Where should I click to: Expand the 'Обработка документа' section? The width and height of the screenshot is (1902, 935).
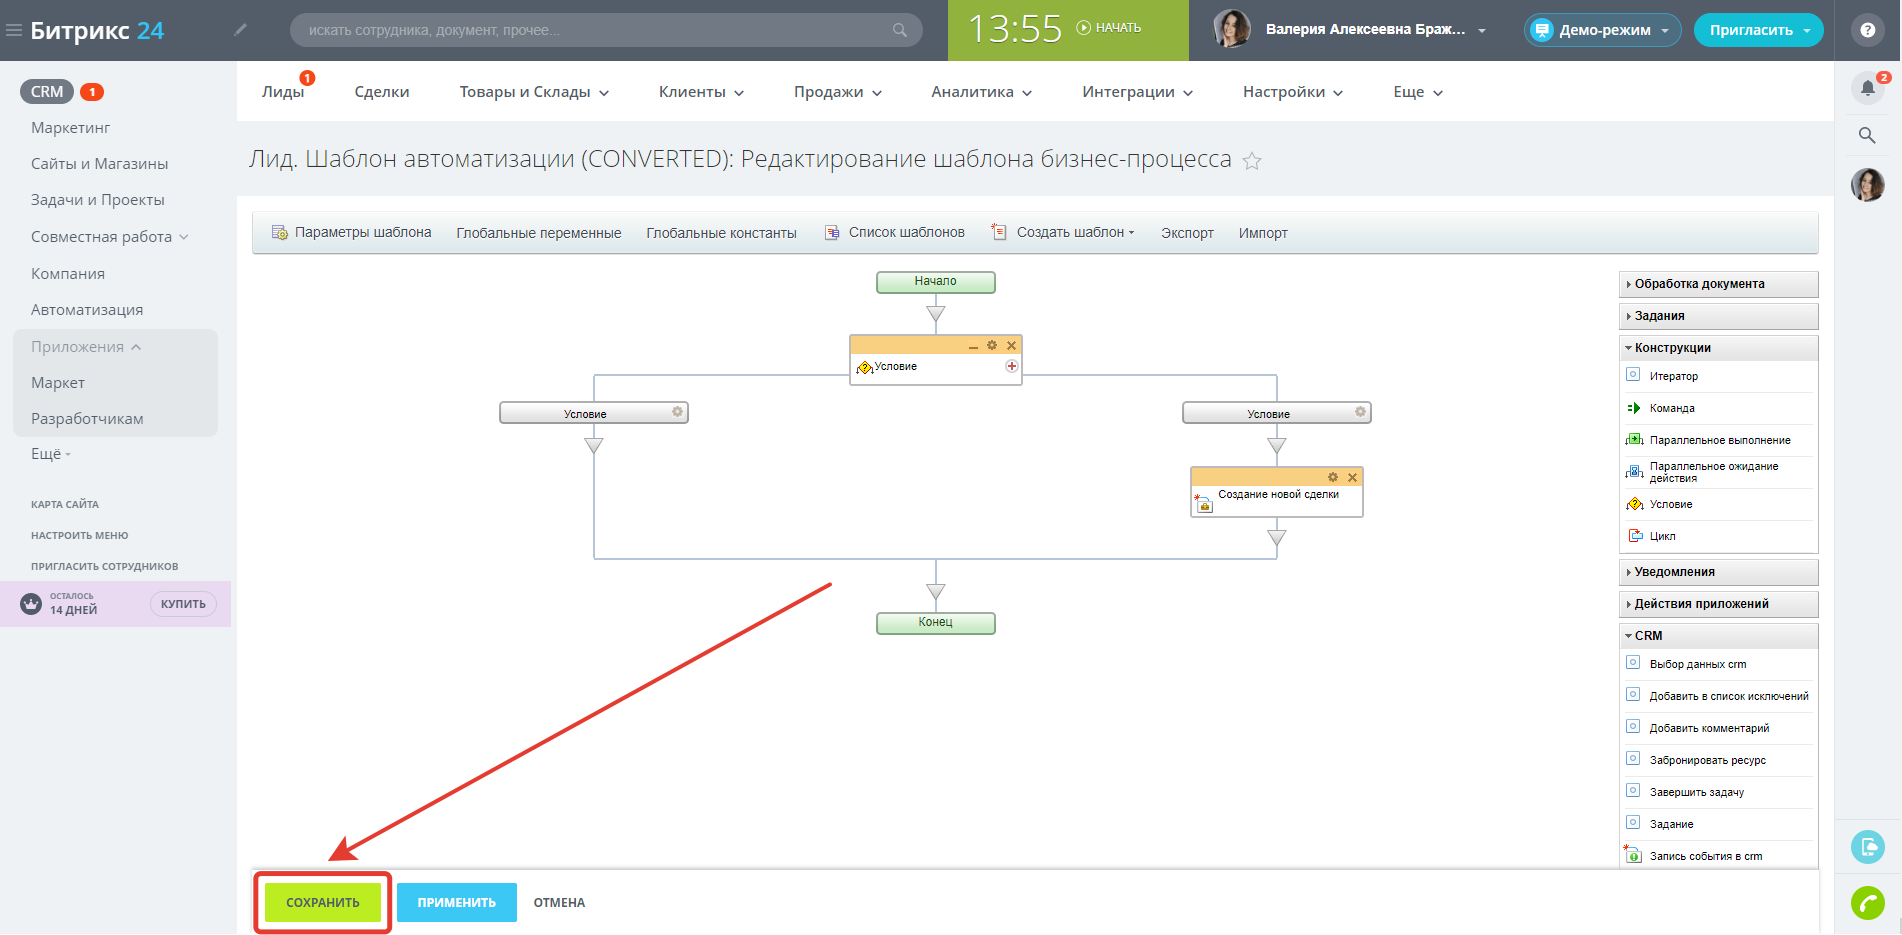tap(1699, 284)
